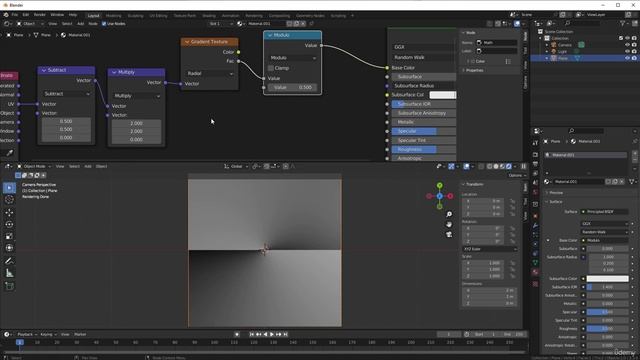Toggle the Use Nodes checkbox
The width and height of the screenshot is (640, 360).
[104, 24]
